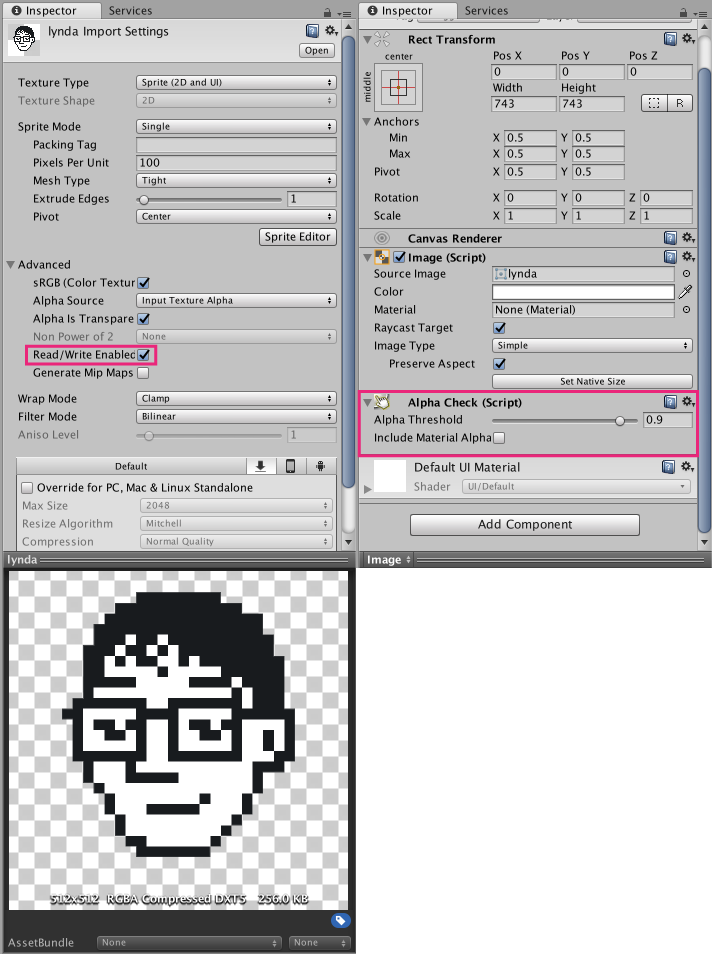
Task: Disable Read/Write Enabled checkbox
Action: pos(144,355)
